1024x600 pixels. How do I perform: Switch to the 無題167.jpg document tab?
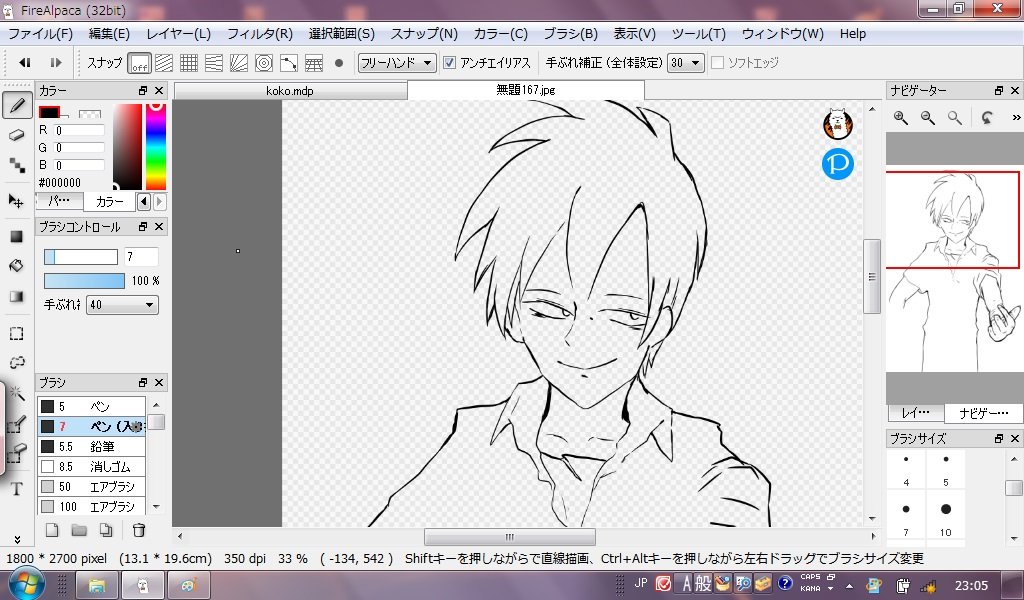[526, 89]
